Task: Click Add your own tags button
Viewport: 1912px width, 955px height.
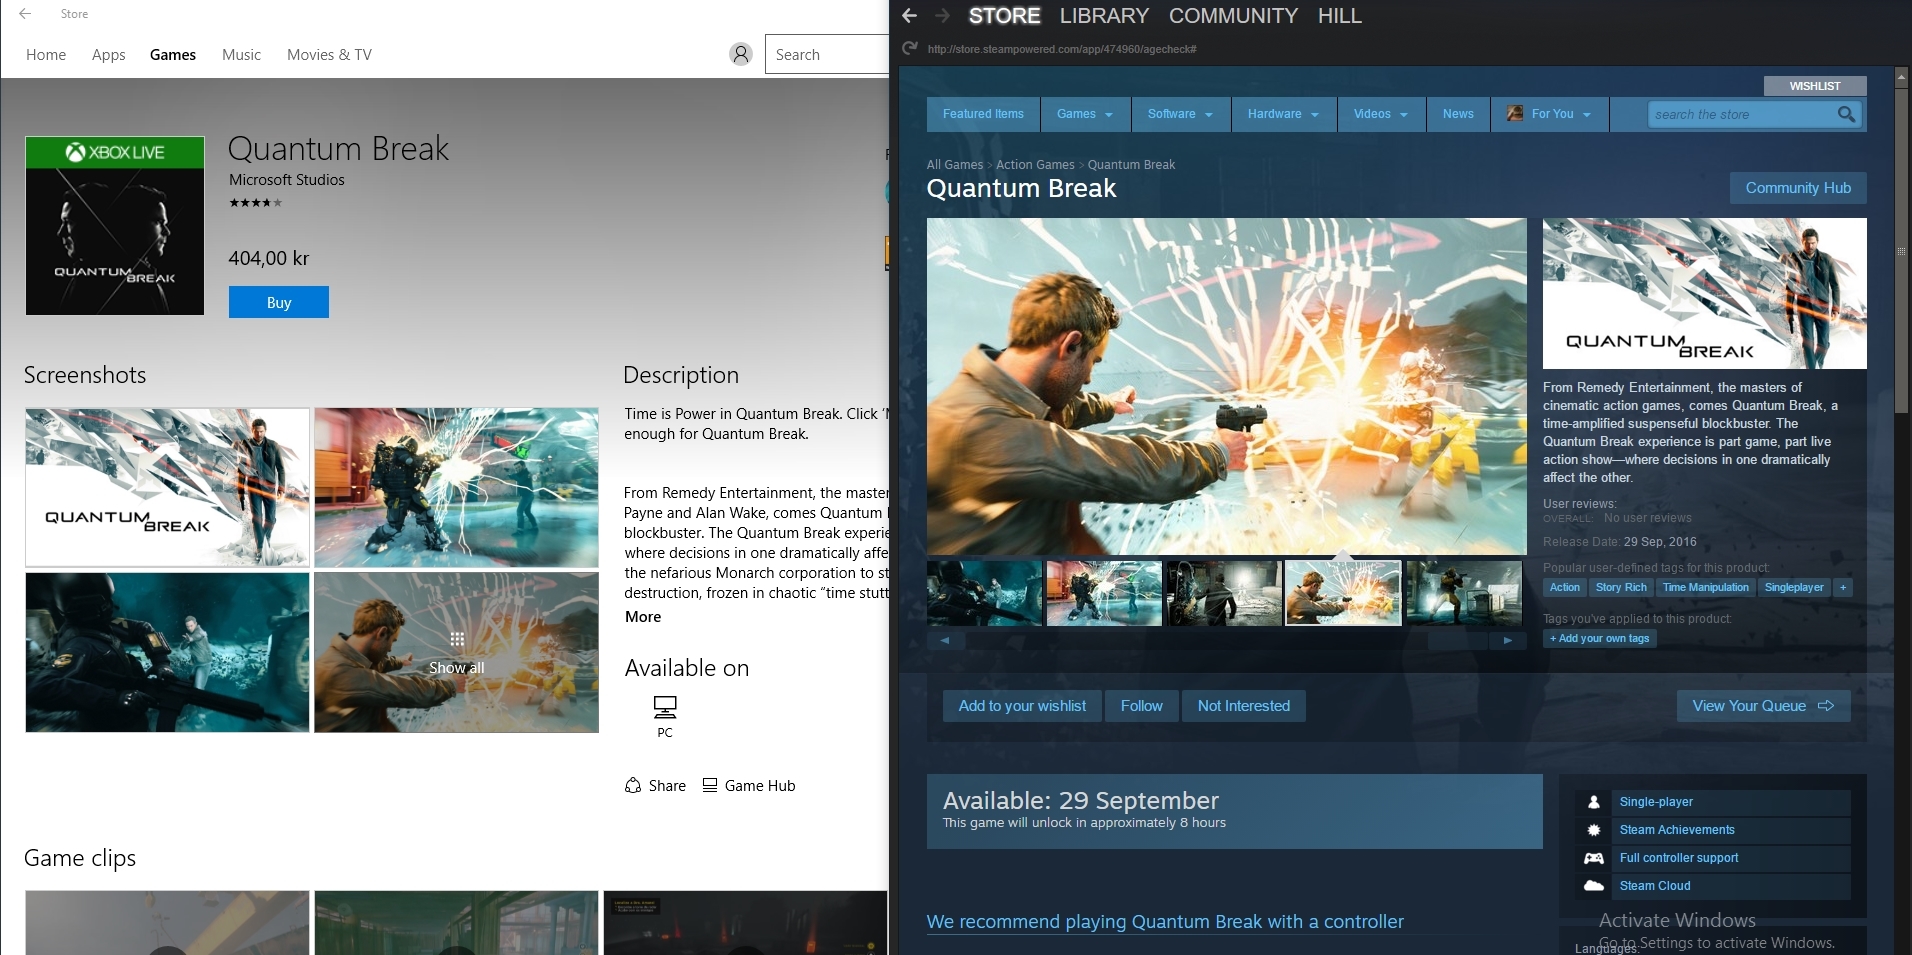Action: click(x=1600, y=639)
